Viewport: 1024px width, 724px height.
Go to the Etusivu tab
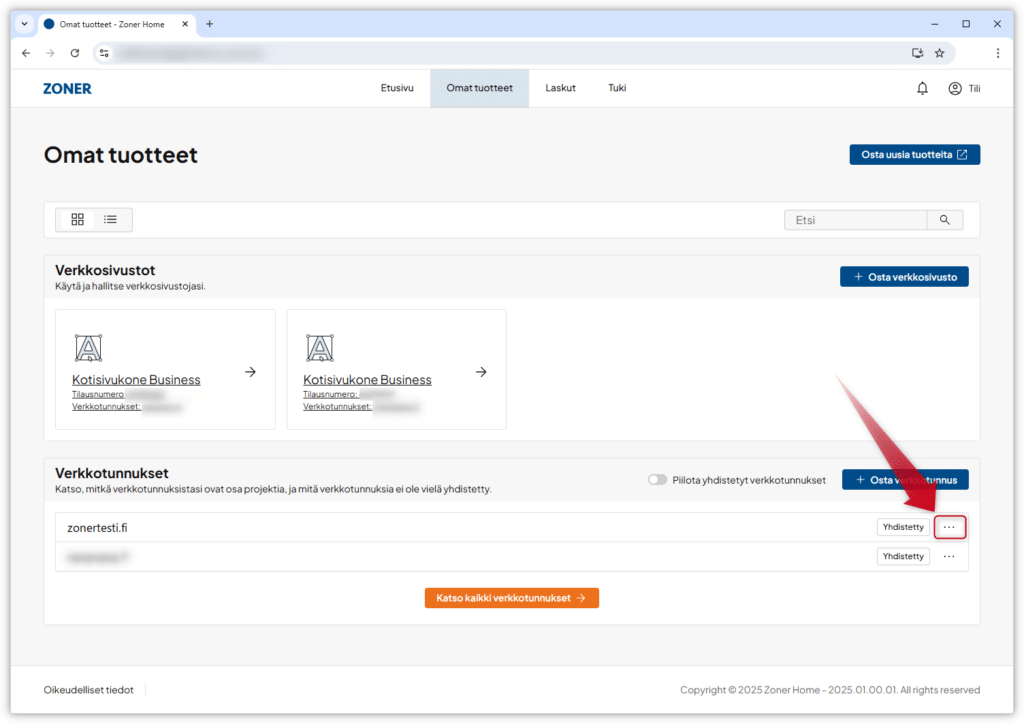(397, 88)
